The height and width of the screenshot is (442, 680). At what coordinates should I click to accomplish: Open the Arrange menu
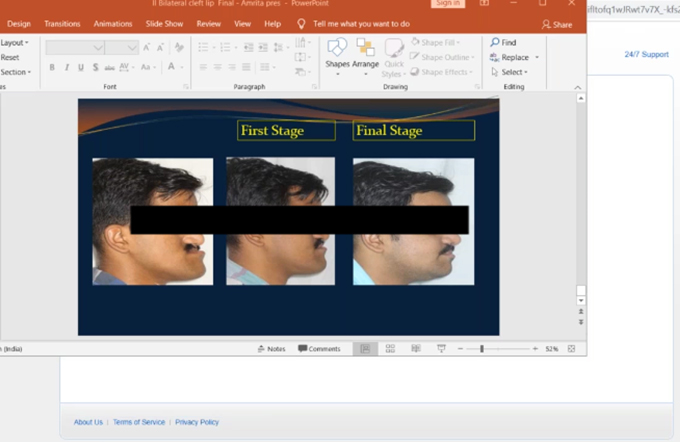tap(366, 56)
